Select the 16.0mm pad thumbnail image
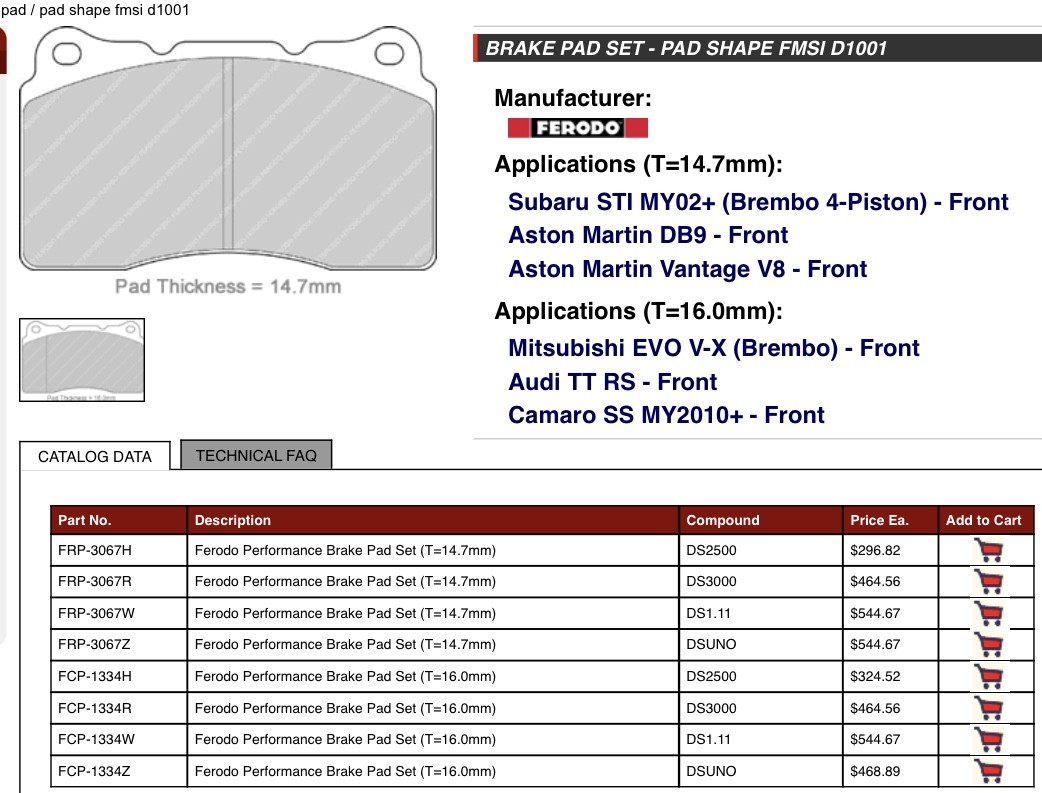The image size is (1042, 793). [82, 360]
